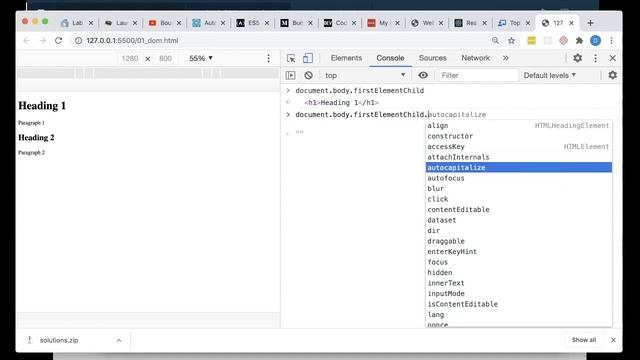Screen dimensions: 640x360
Task: Select innerText autocomplete suggestion
Action: tap(519, 283)
